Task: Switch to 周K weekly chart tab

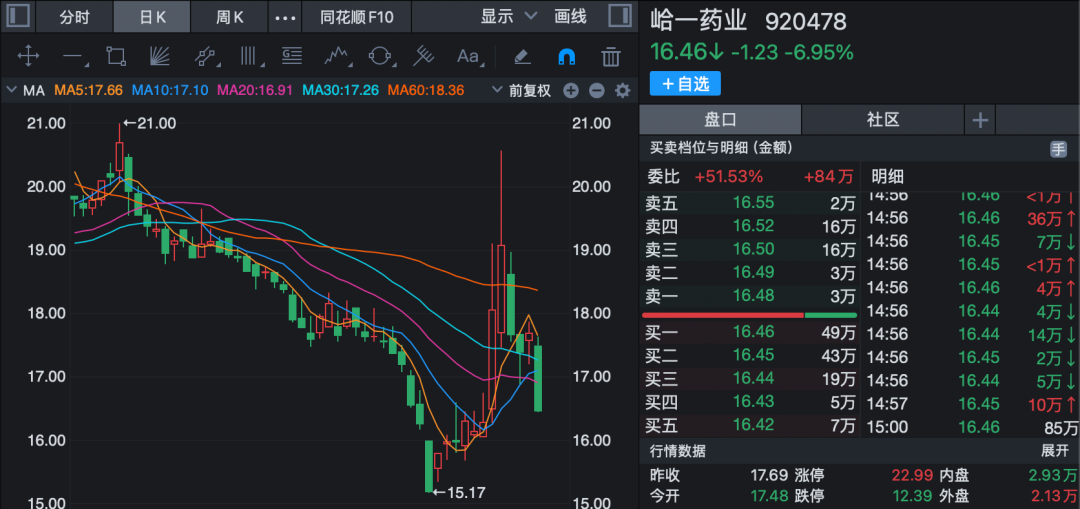Action: [230, 17]
